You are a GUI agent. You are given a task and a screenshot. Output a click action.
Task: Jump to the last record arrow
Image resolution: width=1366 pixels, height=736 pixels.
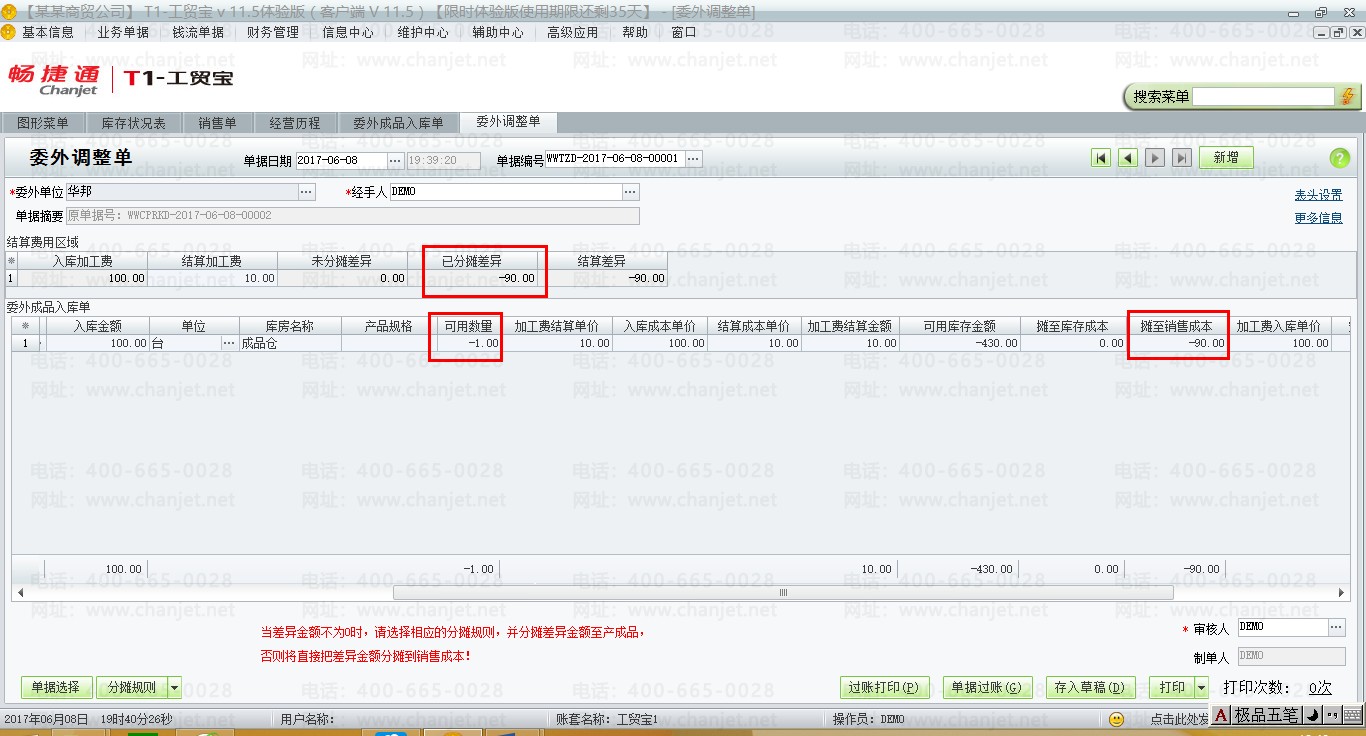(1181, 158)
